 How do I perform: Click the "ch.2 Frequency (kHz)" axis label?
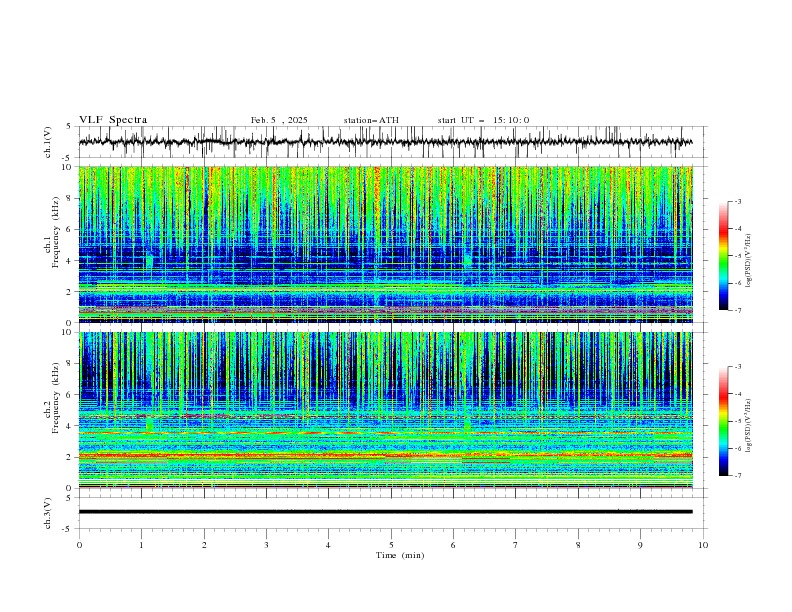coord(52,397)
